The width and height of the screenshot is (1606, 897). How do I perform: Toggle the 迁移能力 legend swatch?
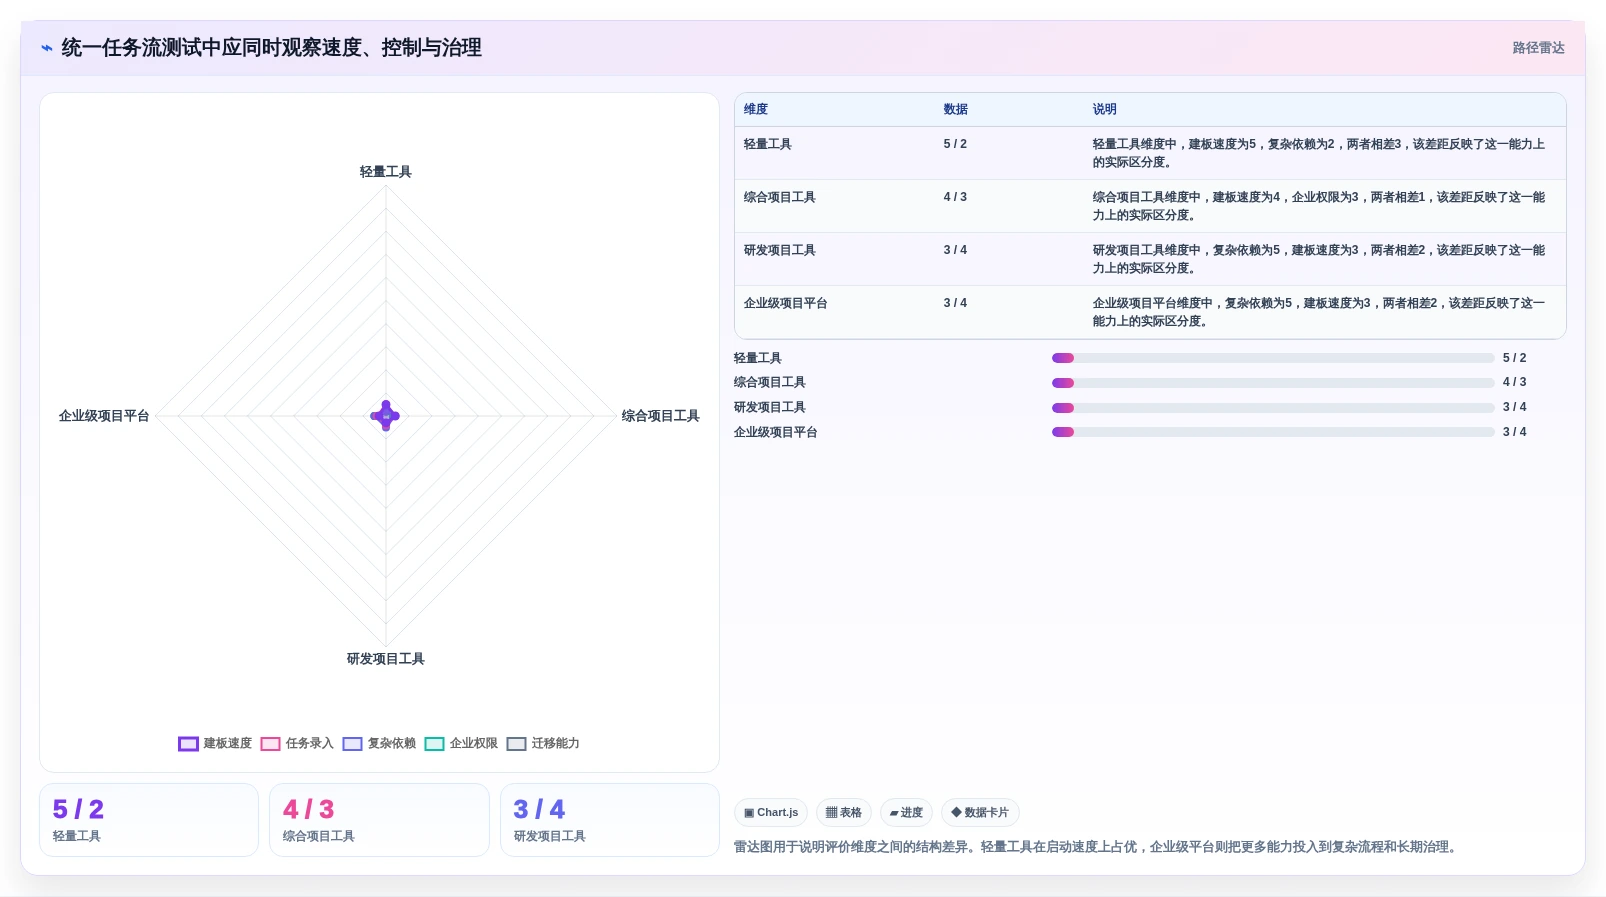point(516,744)
